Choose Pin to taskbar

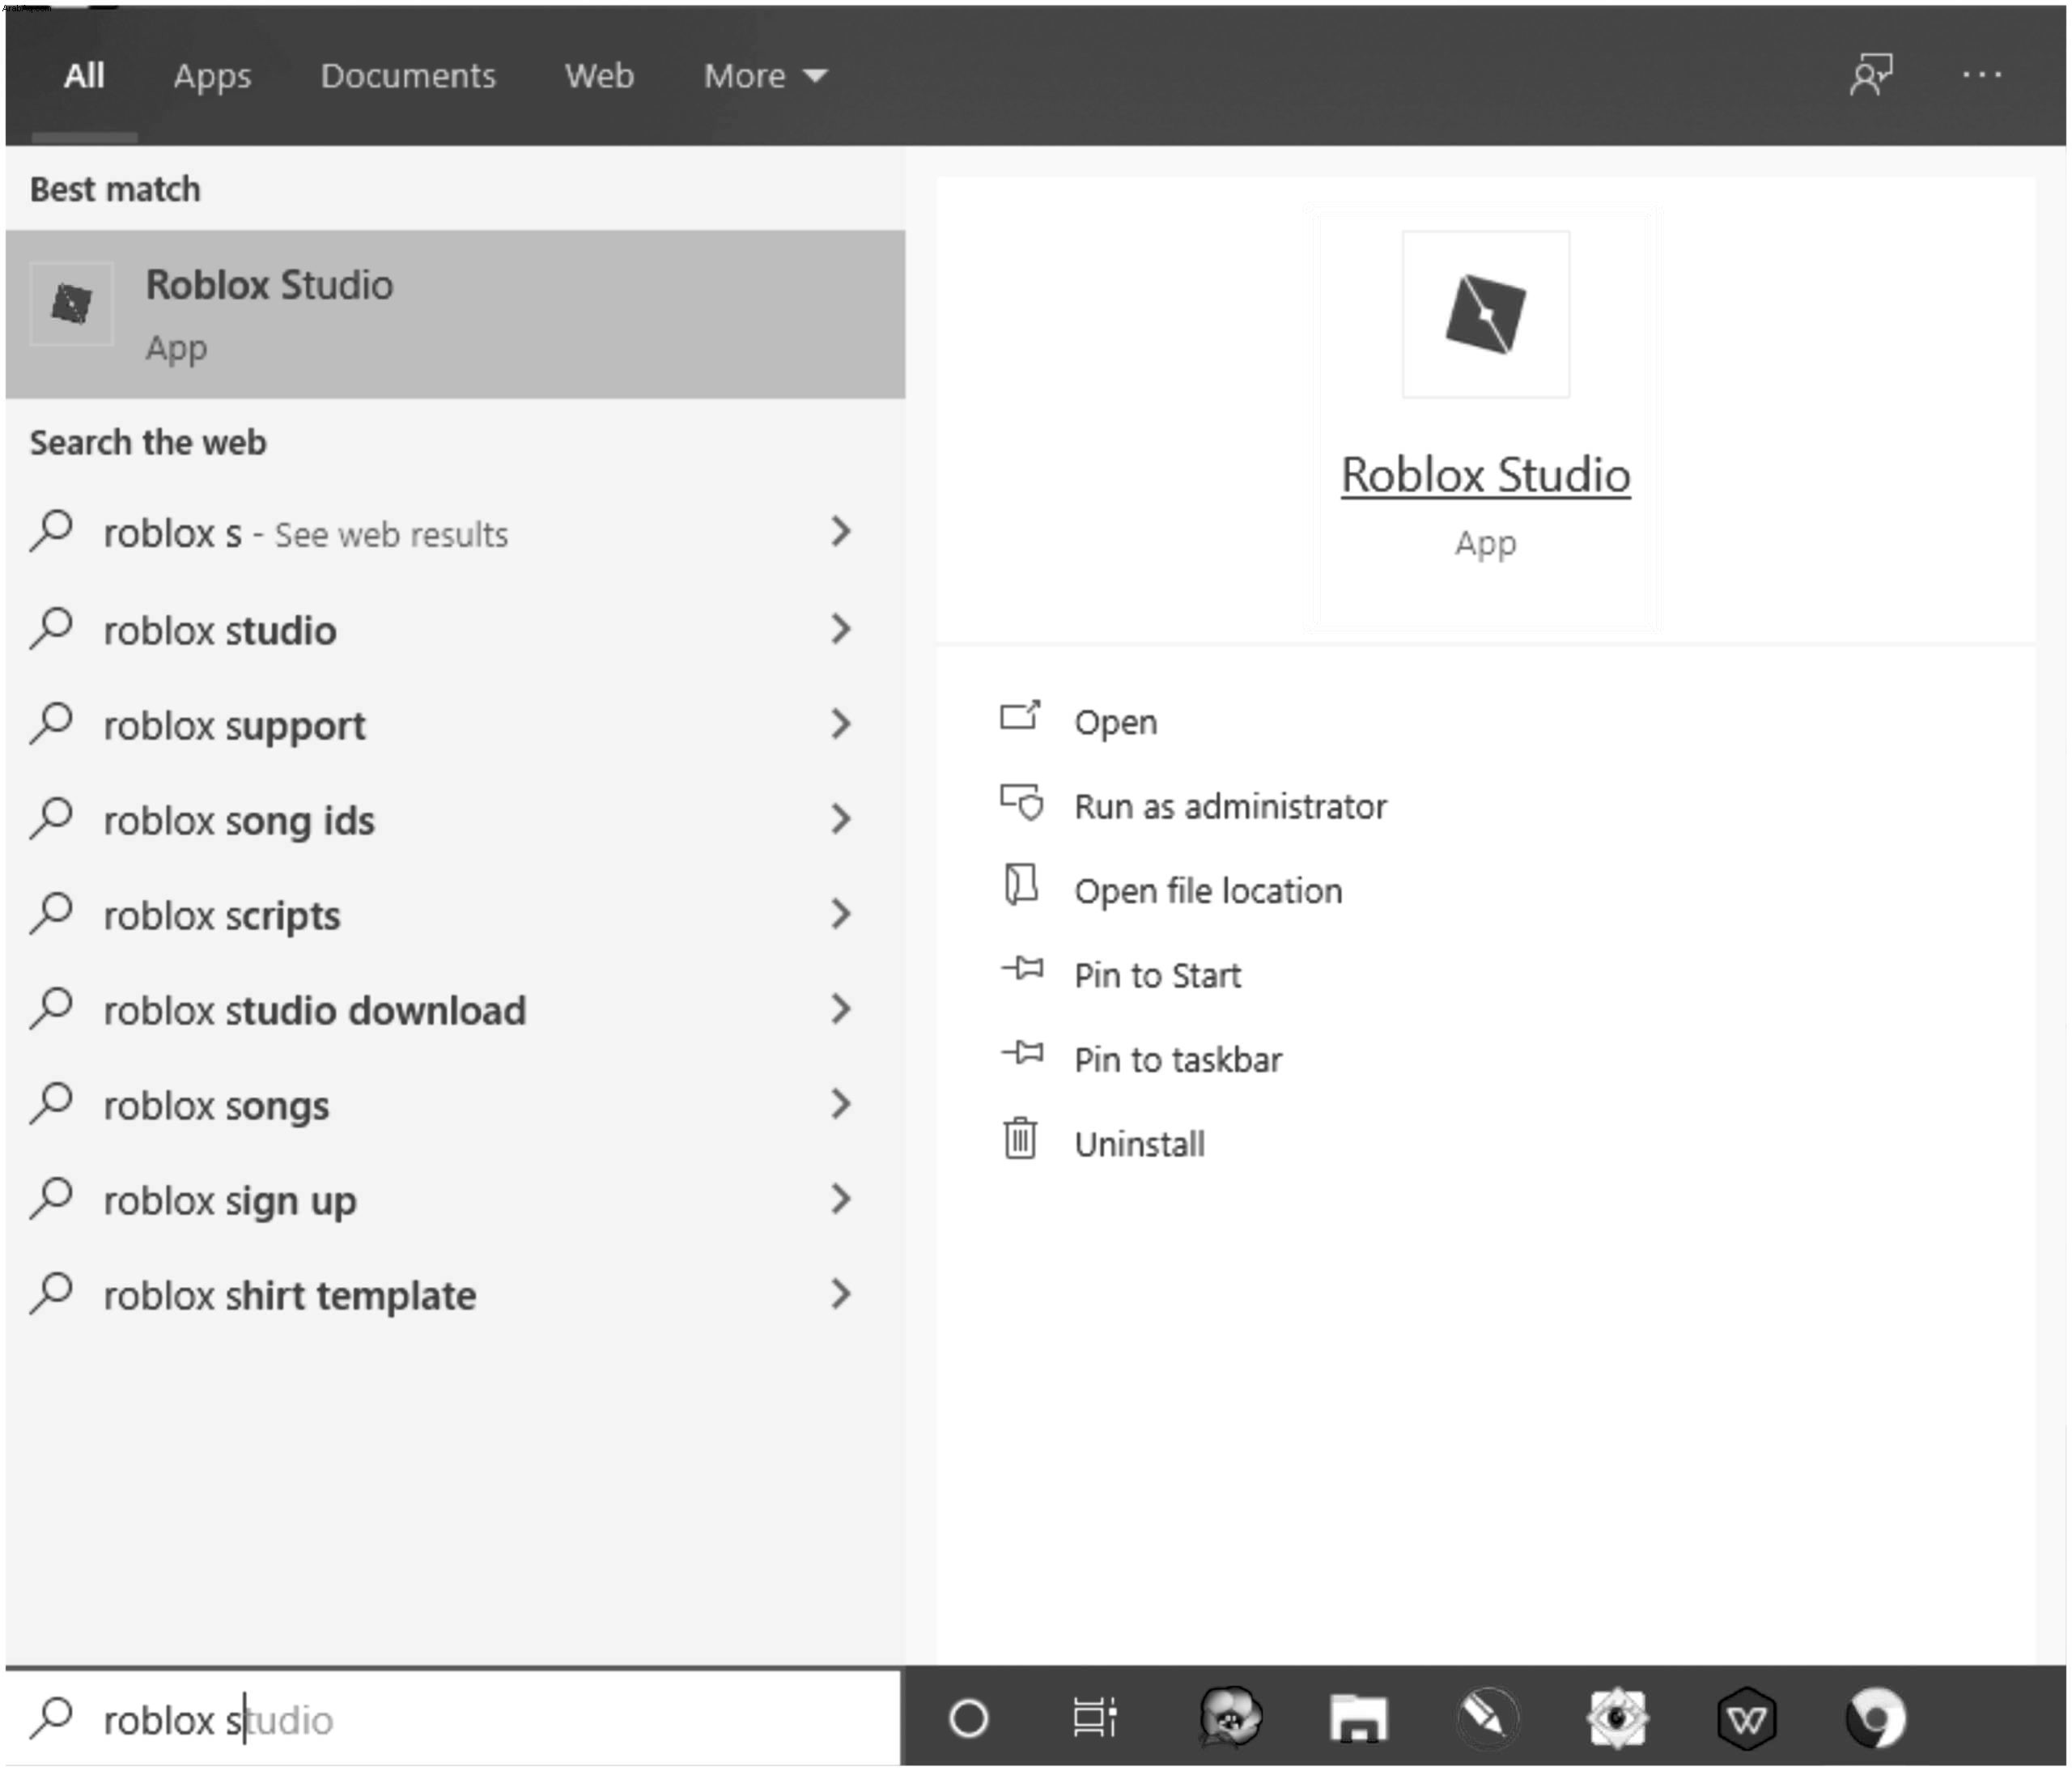(x=1178, y=1059)
